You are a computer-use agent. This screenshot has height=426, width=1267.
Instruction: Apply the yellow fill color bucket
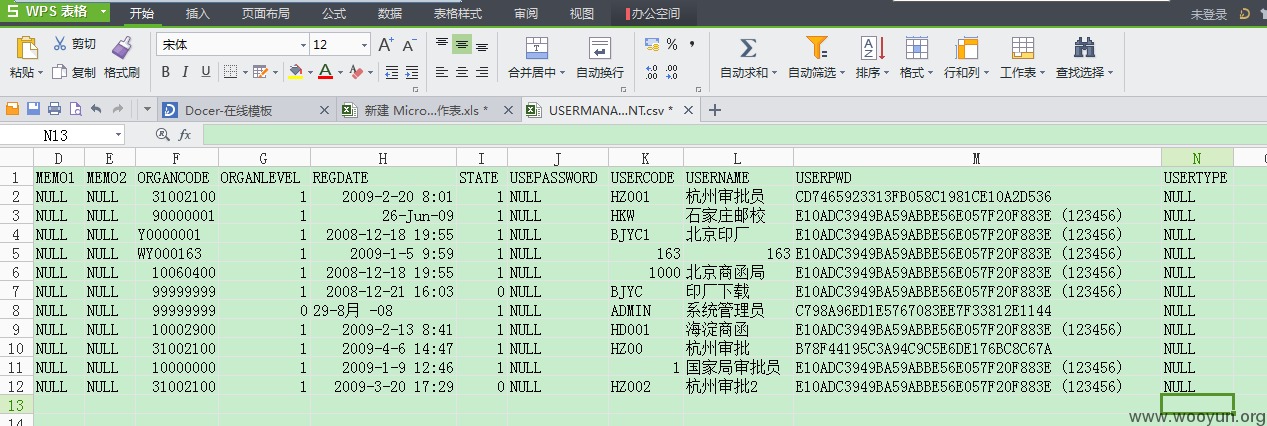(295, 72)
